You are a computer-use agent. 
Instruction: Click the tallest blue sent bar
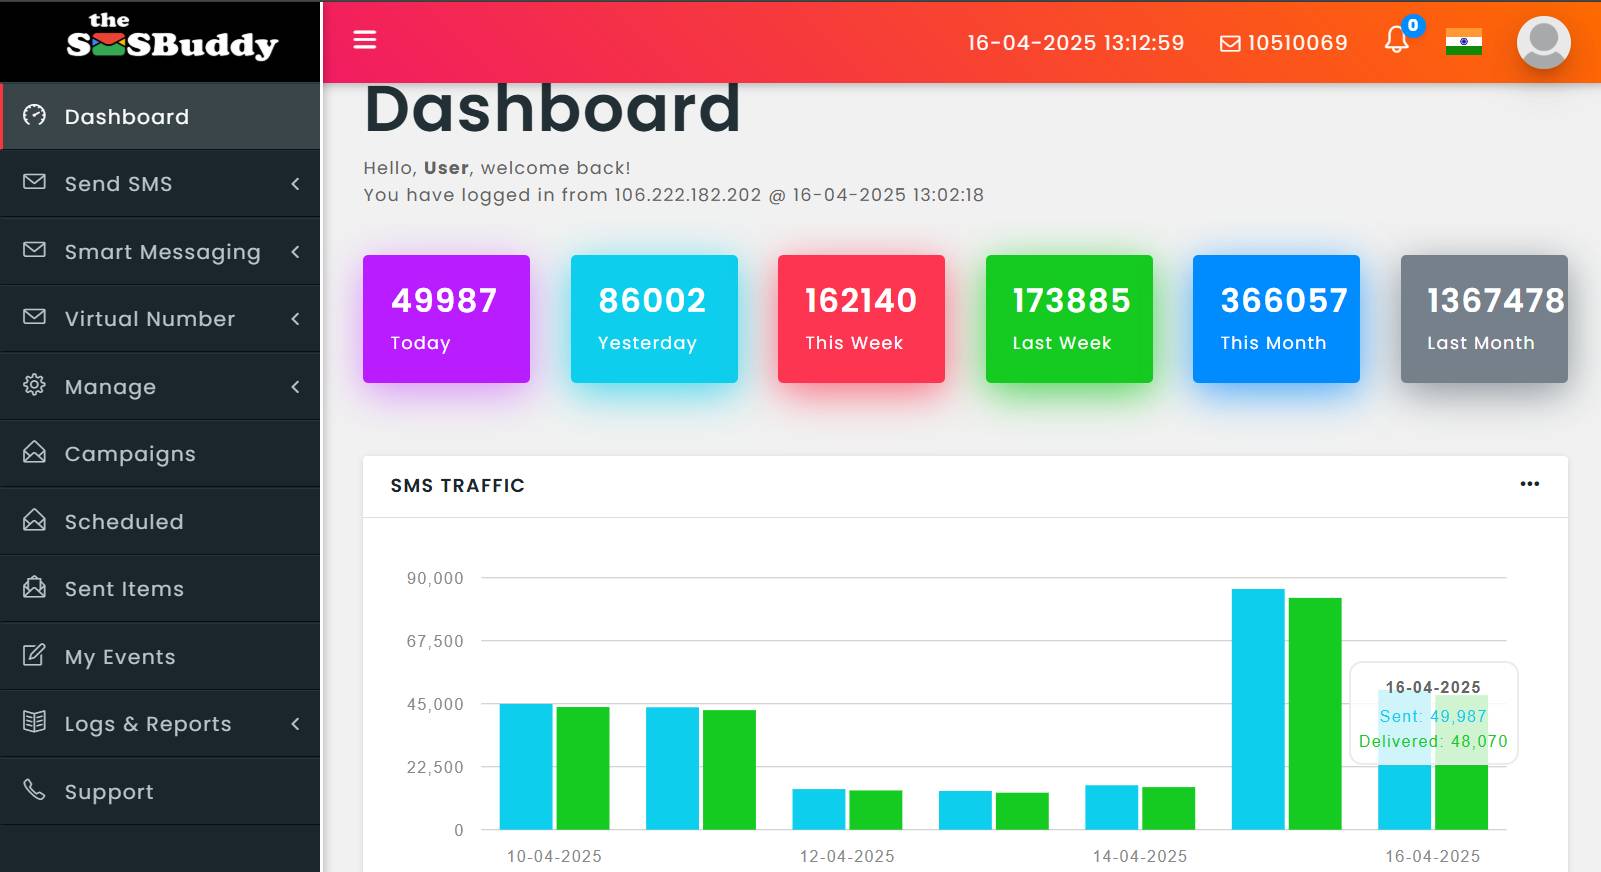[x=1257, y=709]
